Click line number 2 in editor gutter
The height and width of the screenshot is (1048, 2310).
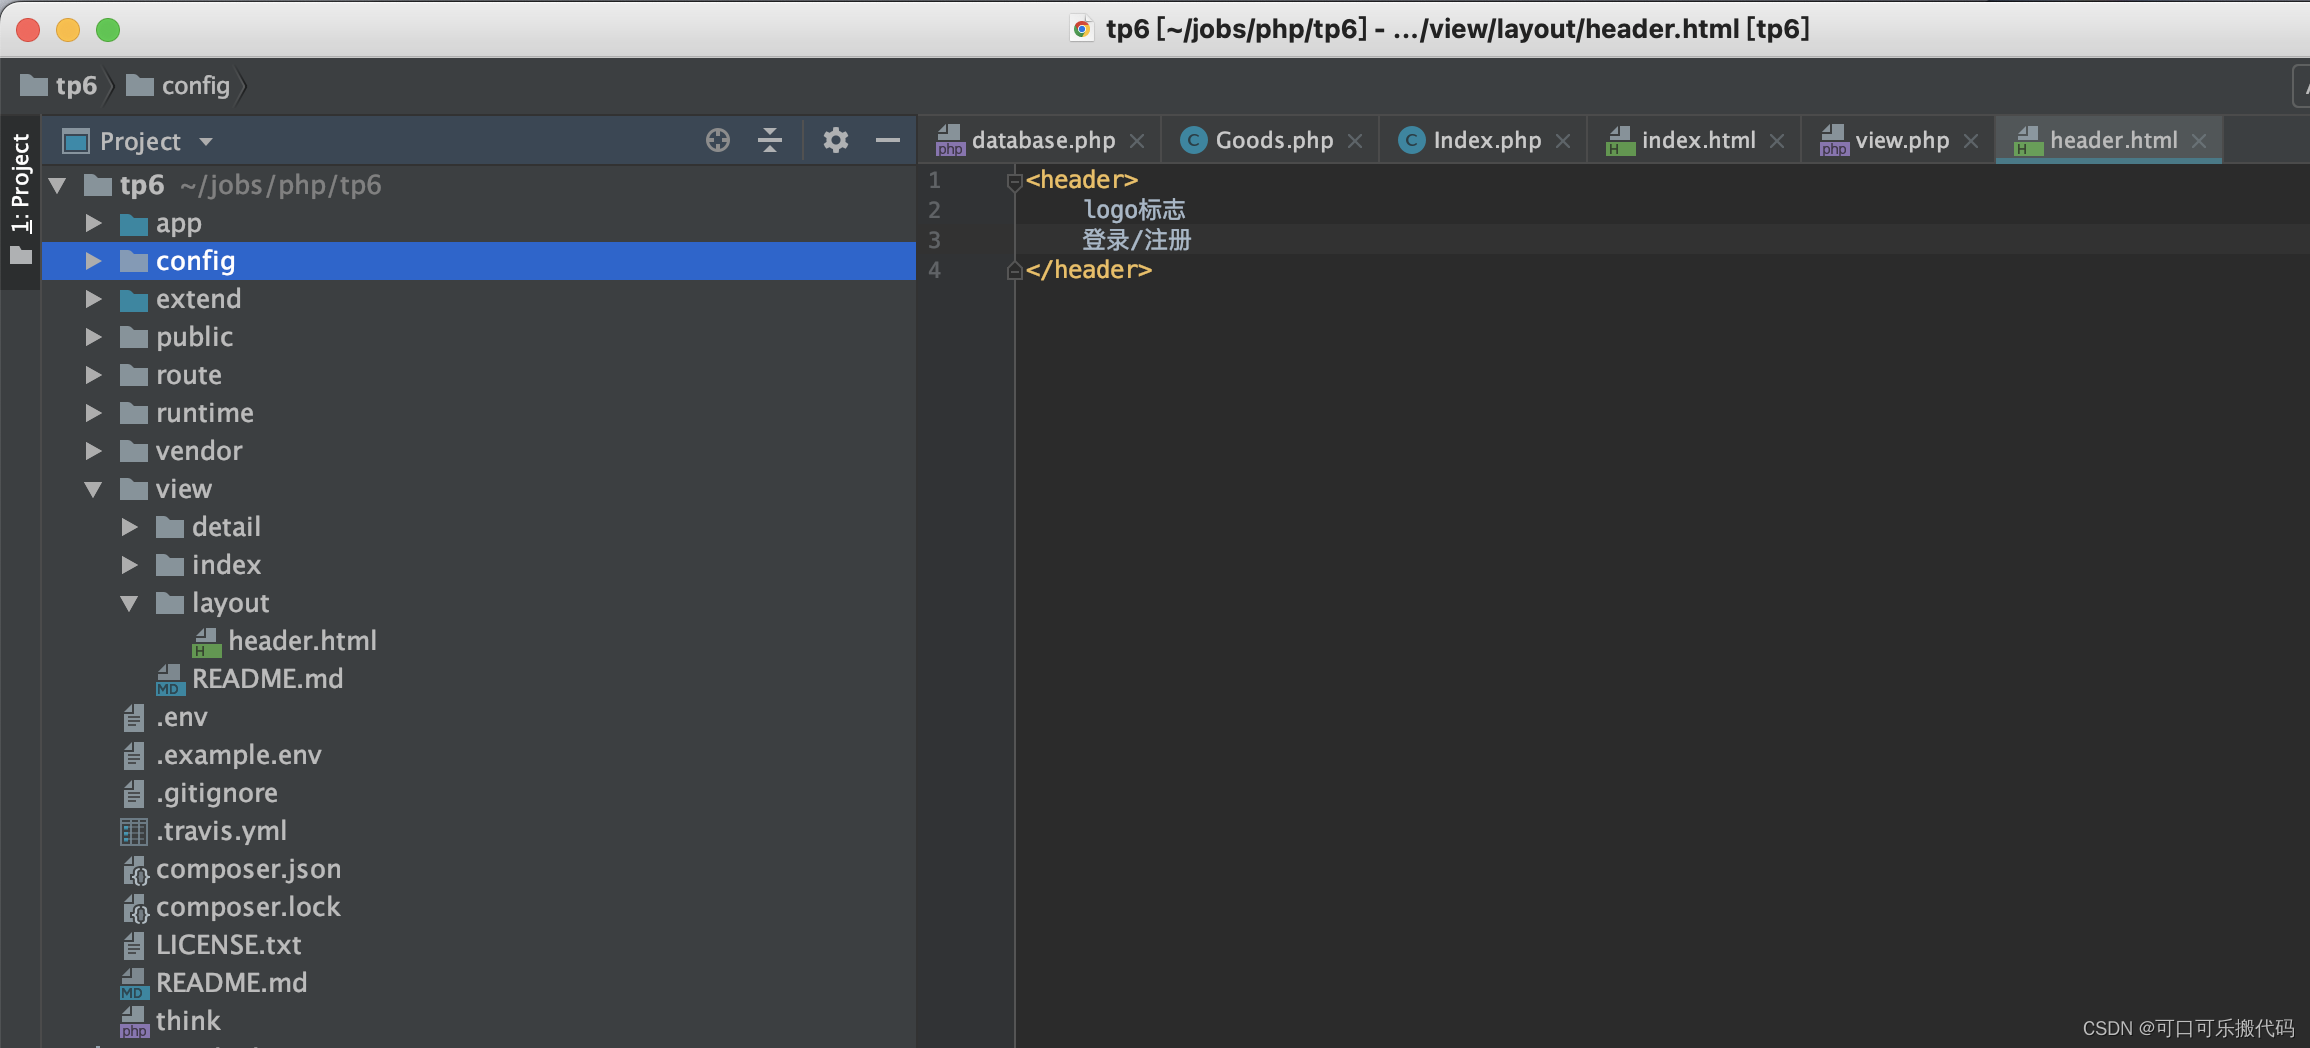coord(934,210)
